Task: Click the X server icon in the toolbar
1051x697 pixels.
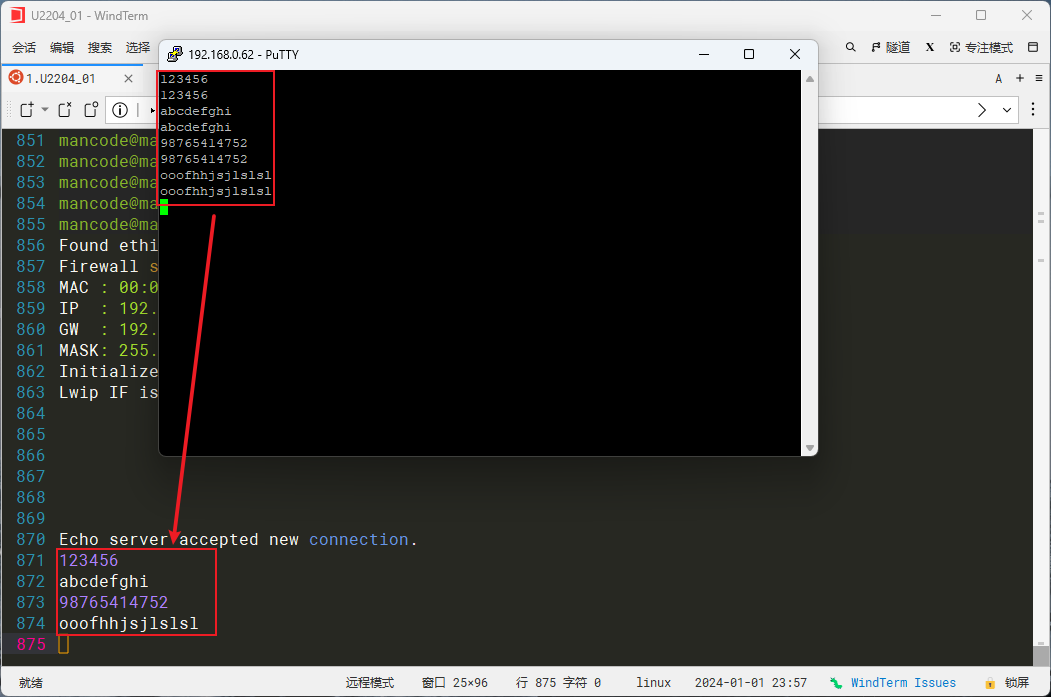Action: point(930,47)
